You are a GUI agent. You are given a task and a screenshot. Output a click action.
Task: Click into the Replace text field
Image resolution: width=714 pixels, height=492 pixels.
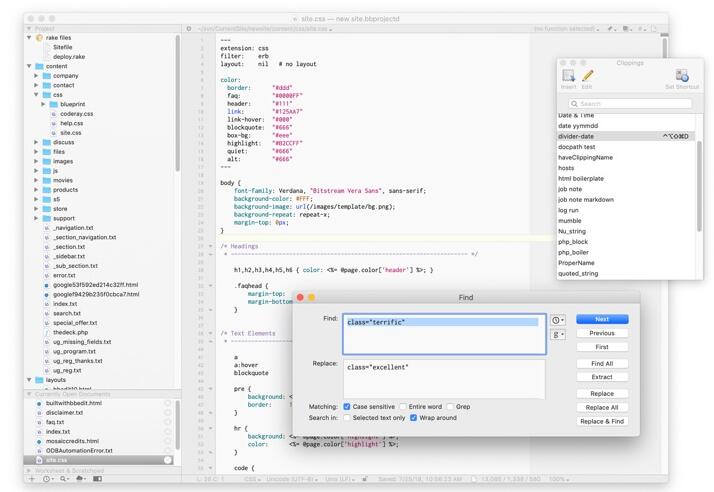444,379
